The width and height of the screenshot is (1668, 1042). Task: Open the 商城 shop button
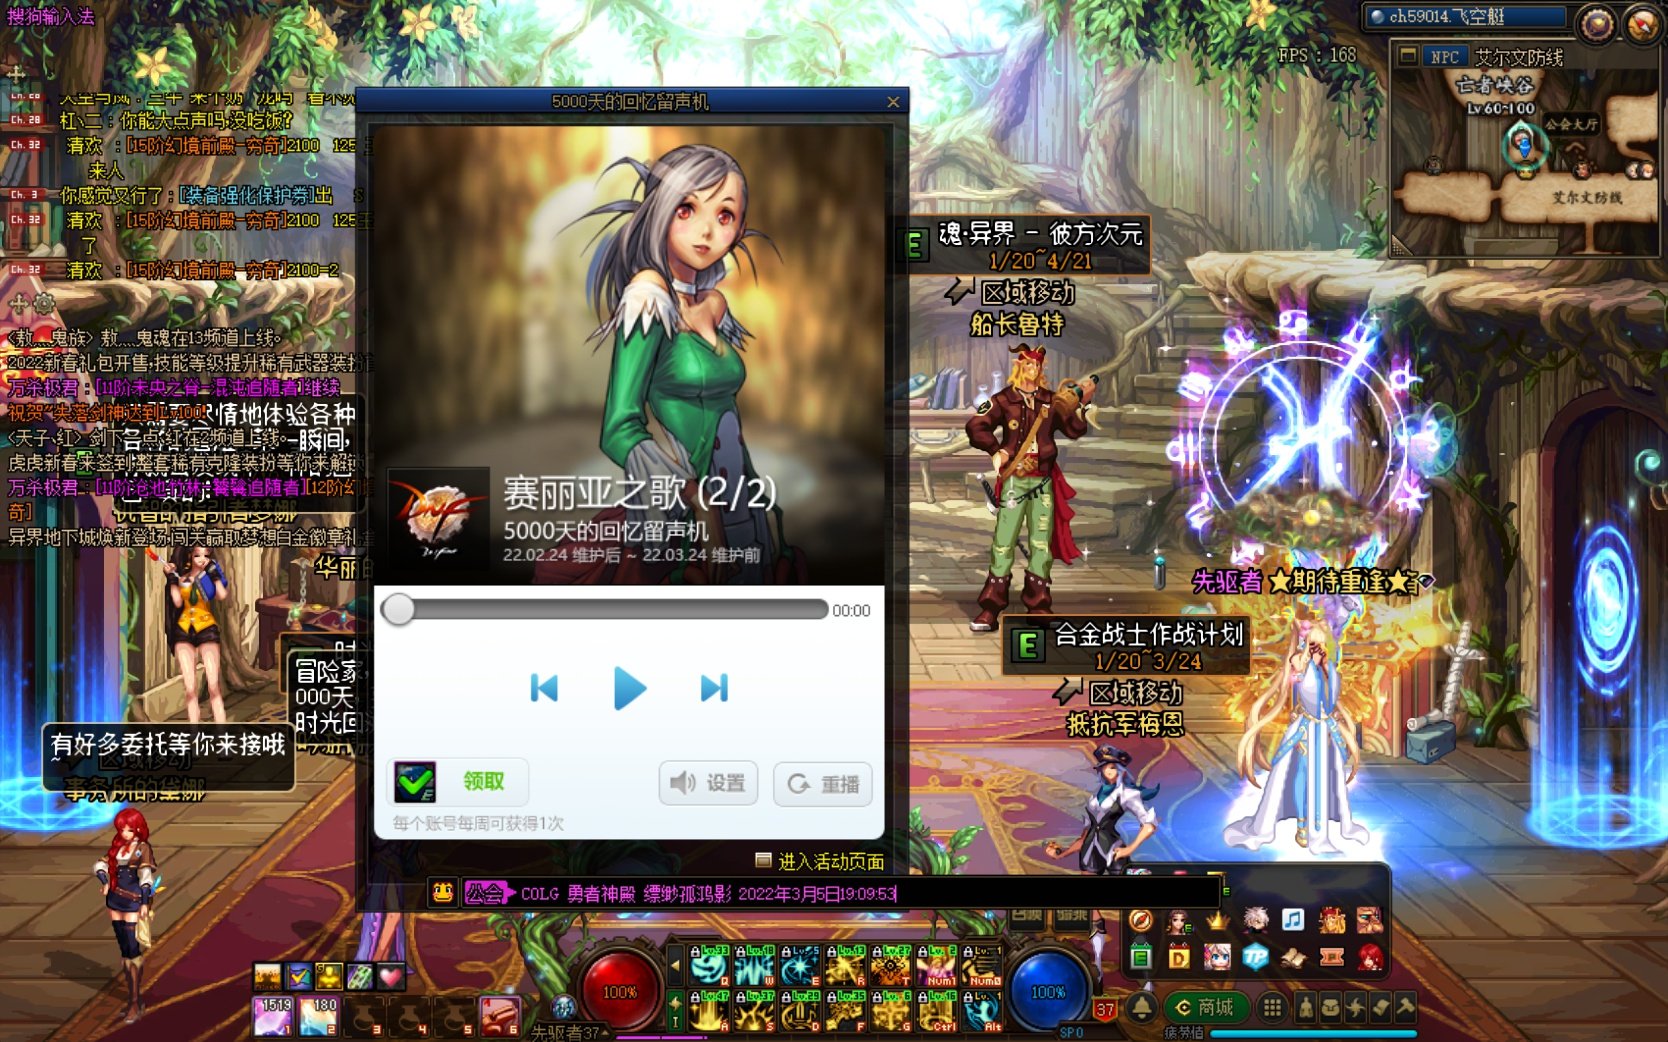(1205, 1007)
